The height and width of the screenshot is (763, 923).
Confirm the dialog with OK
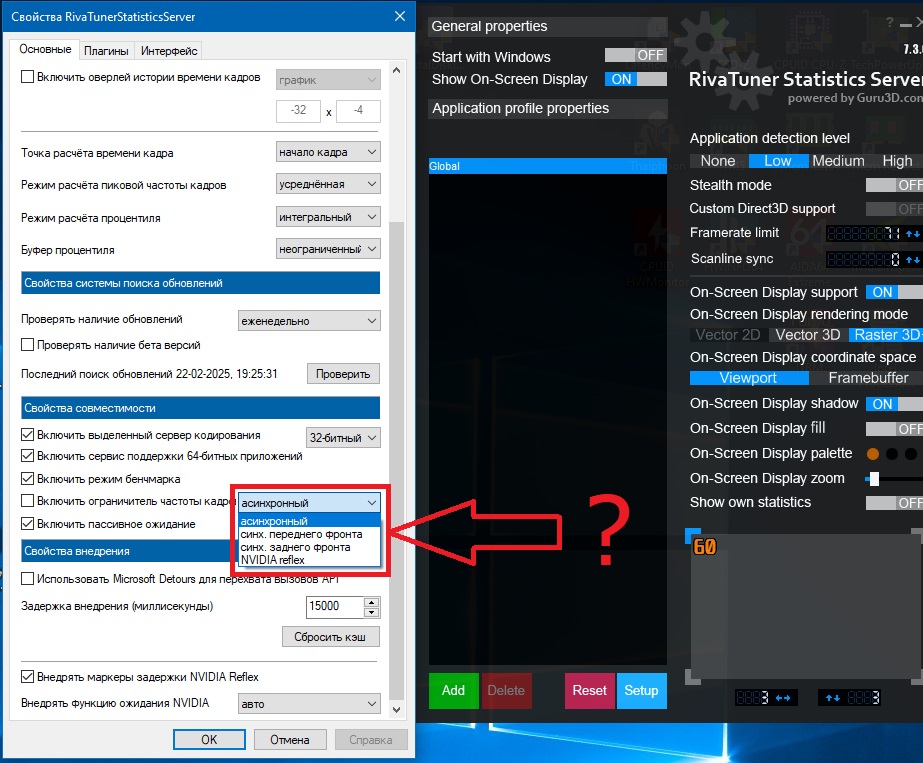[209, 739]
